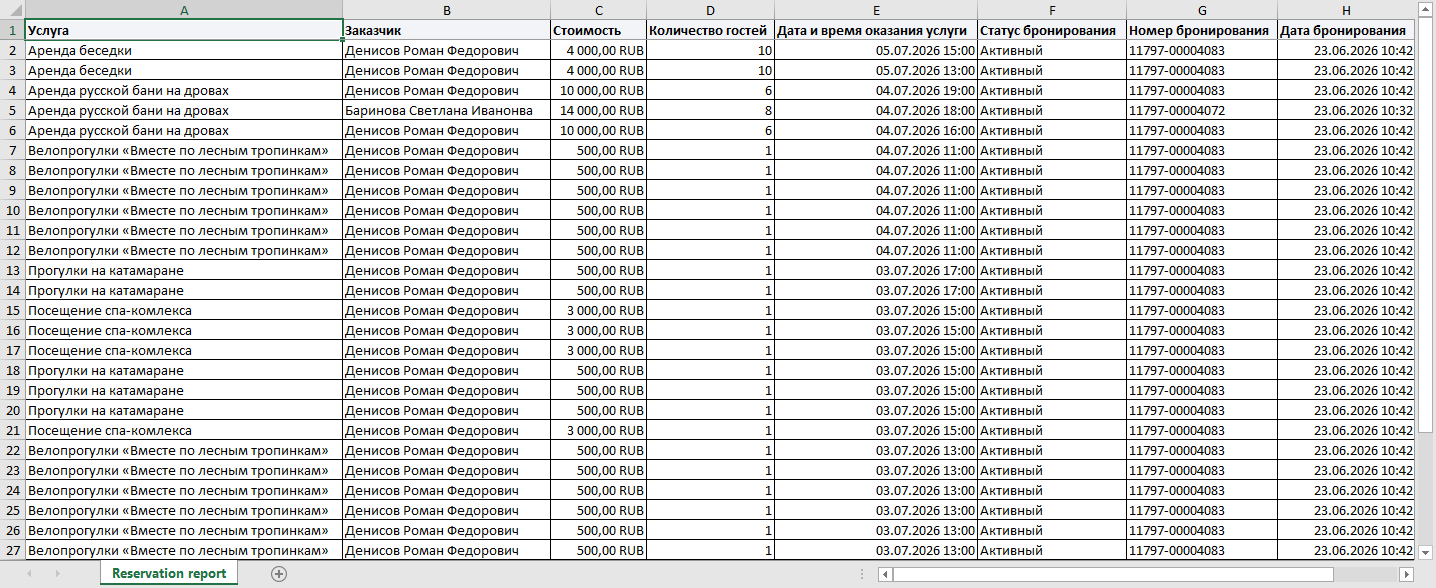Select 'Денисов Роман Федорович' in row 20

pos(446,410)
